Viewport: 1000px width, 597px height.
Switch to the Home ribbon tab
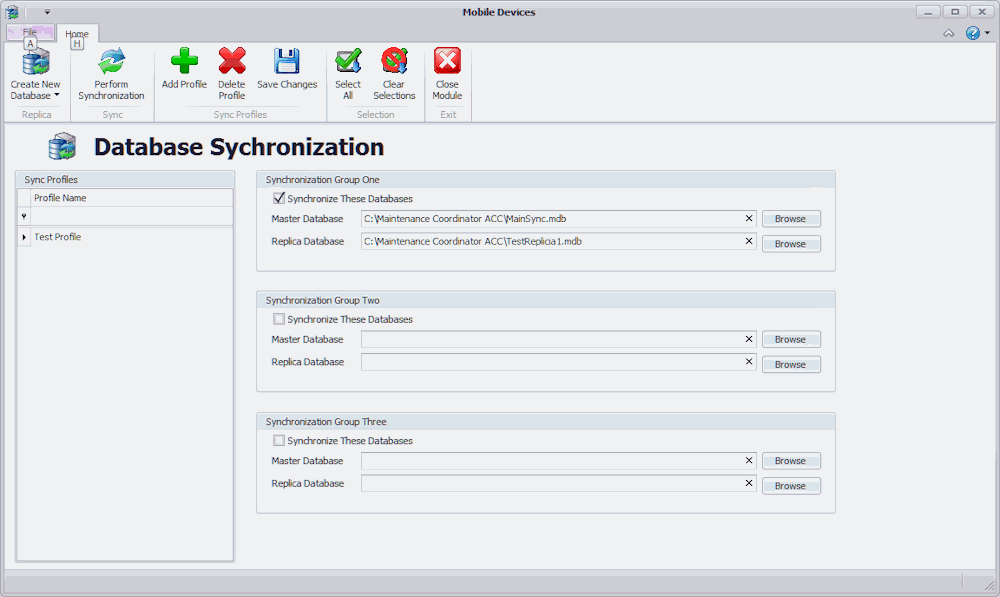77,34
